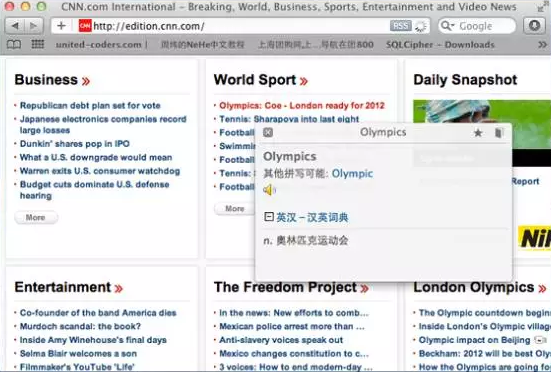Collapse the 英汉－汉英词典 section toggle
The width and height of the screenshot is (551, 372).
pyautogui.click(x=268, y=216)
